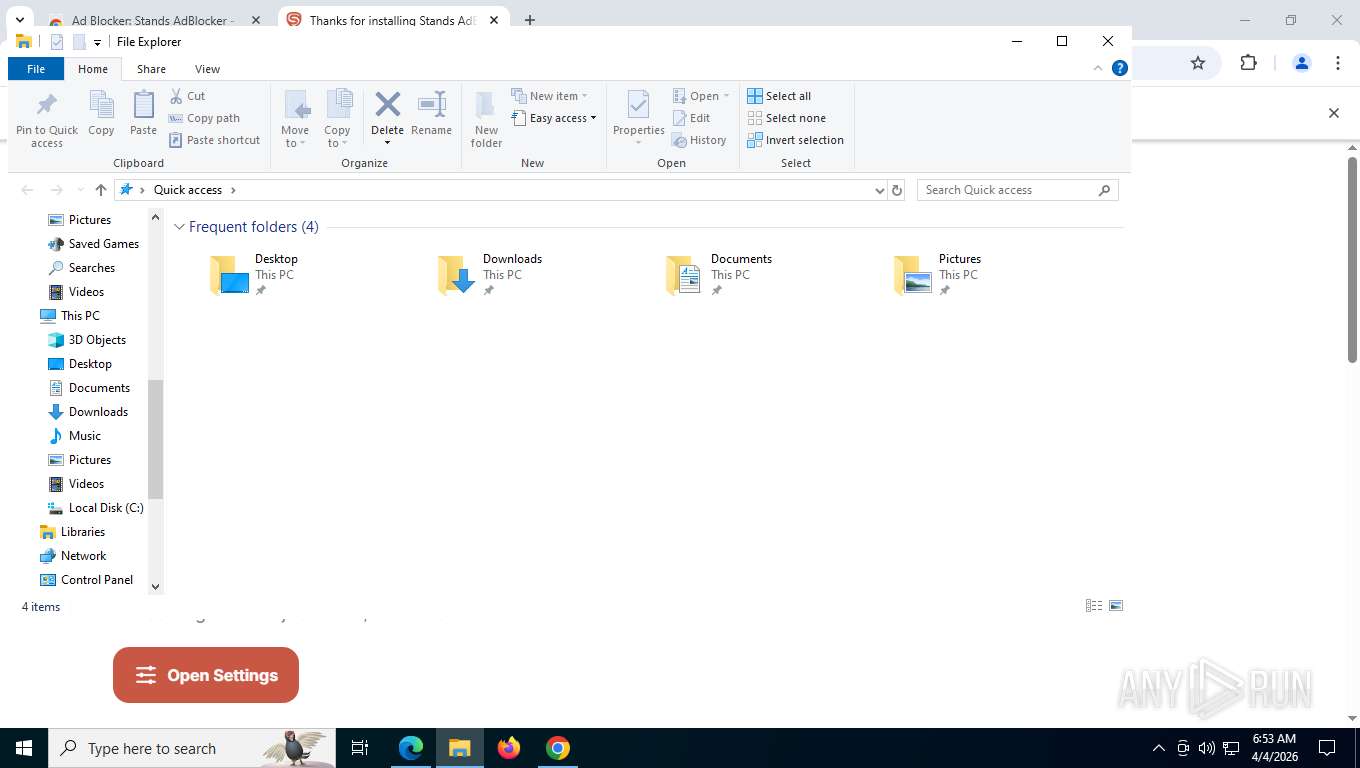Open the Downloads frequent folder

coord(490,274)
